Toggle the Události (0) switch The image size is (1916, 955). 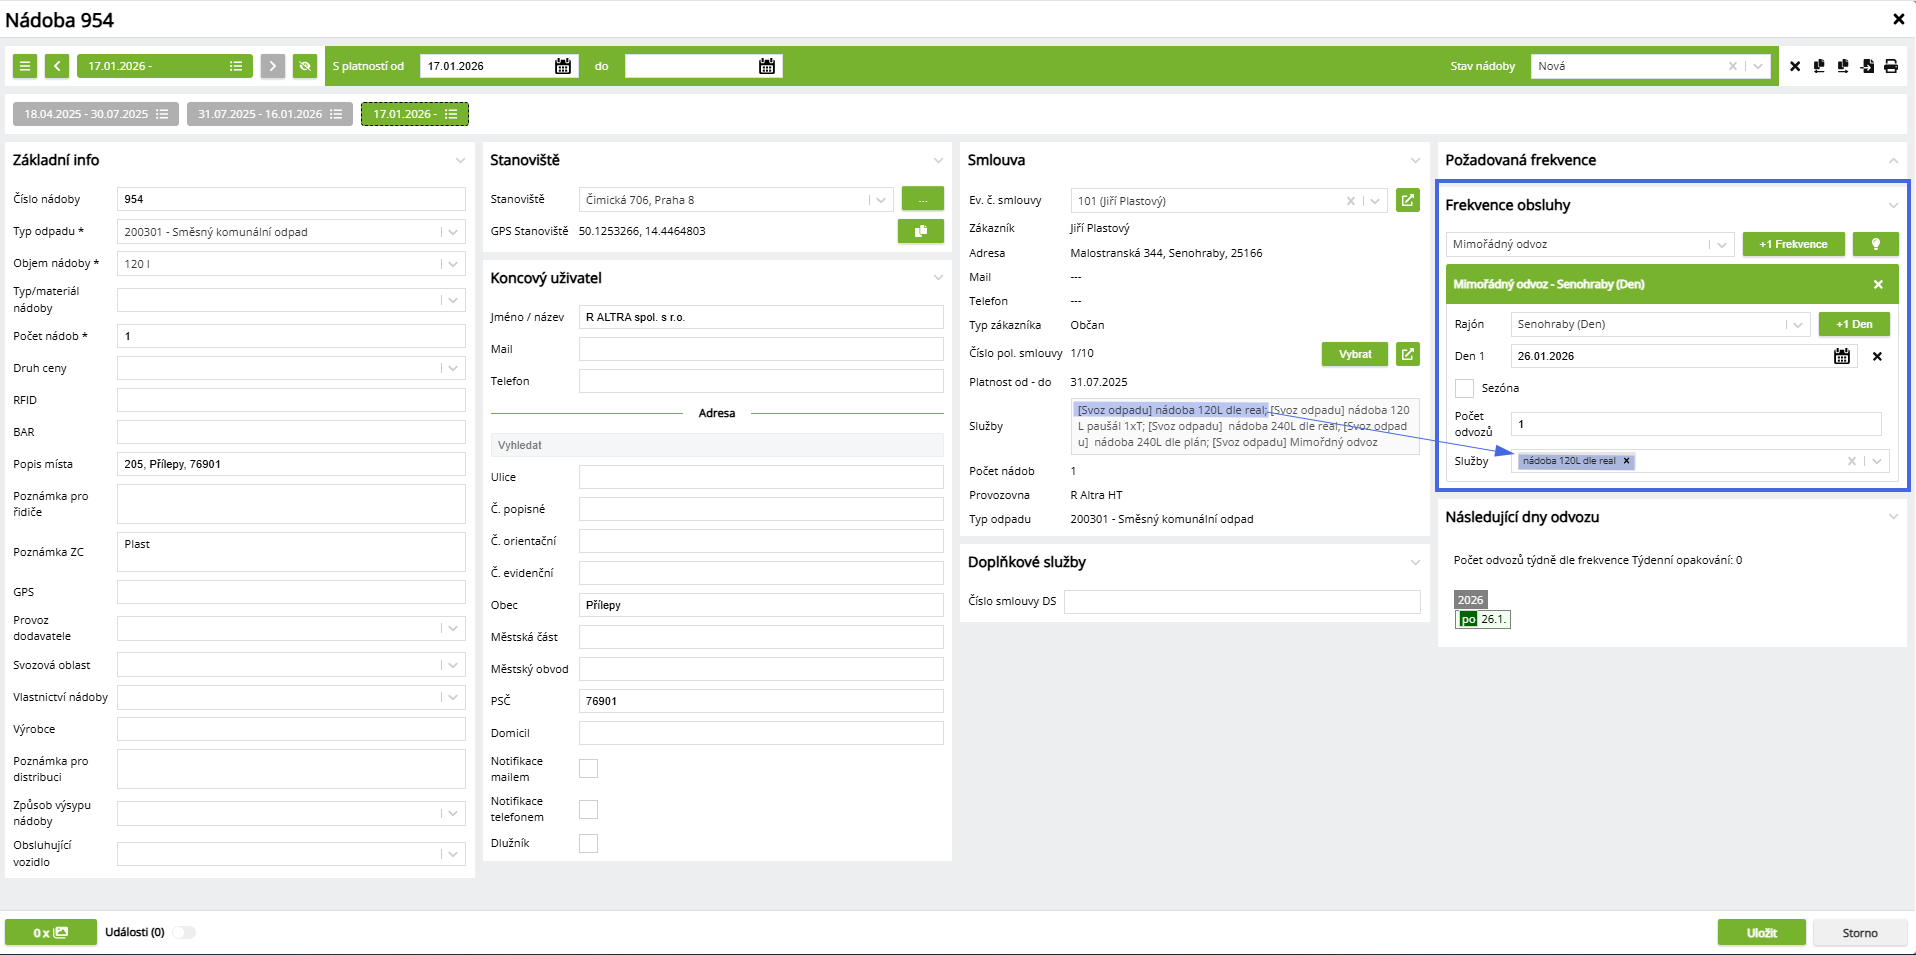pyautogui.click(x=184, y=932)
